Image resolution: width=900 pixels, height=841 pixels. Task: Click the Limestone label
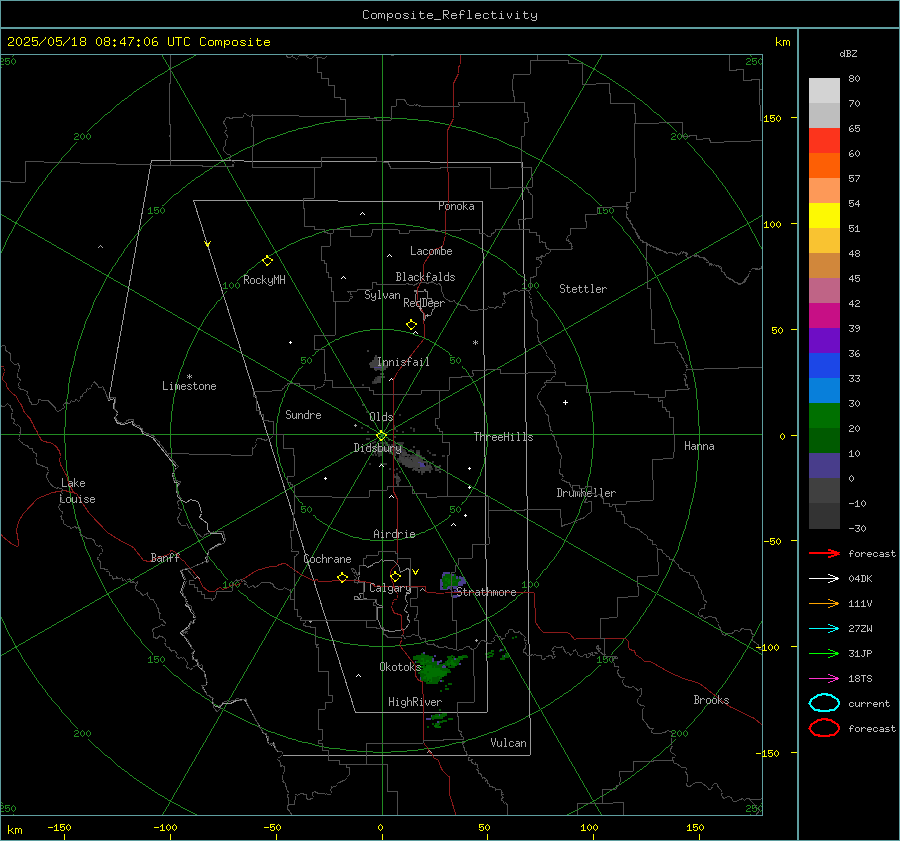[x=189, y=386]
